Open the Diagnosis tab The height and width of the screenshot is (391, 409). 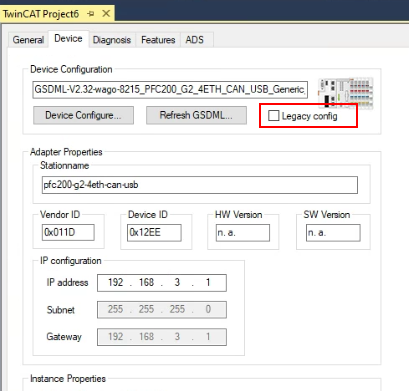click(112, 40)
